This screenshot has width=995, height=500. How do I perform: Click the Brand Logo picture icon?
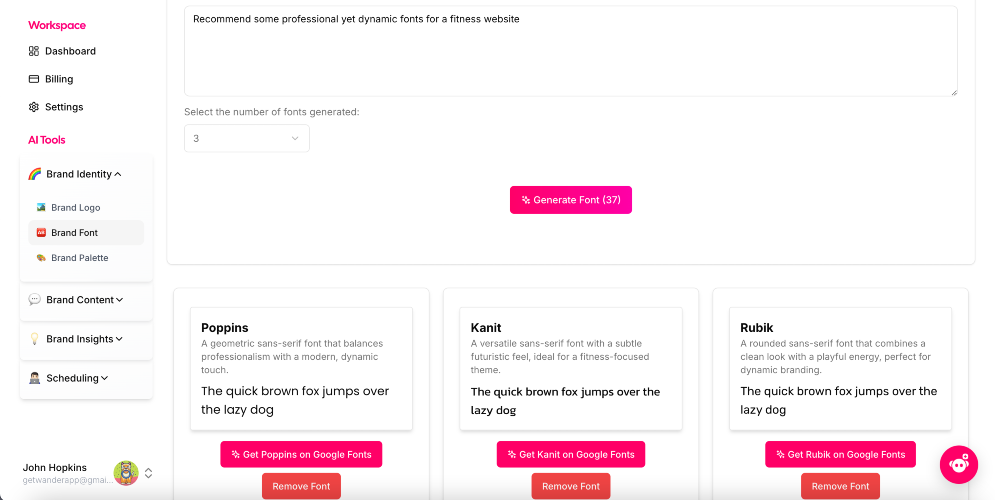point(41,207)
